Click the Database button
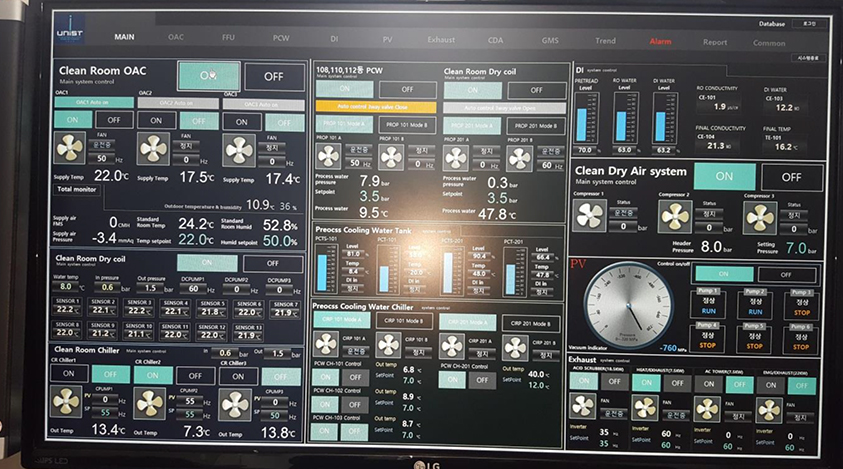 pyautogui.click(x=771, y=23)
